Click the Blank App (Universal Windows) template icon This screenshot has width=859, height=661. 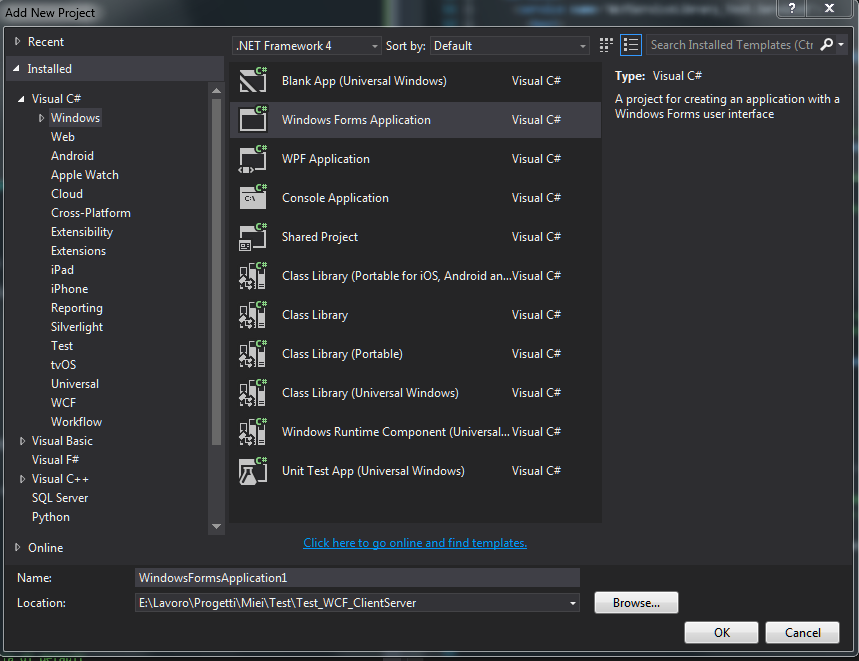[x=253, y=81]
